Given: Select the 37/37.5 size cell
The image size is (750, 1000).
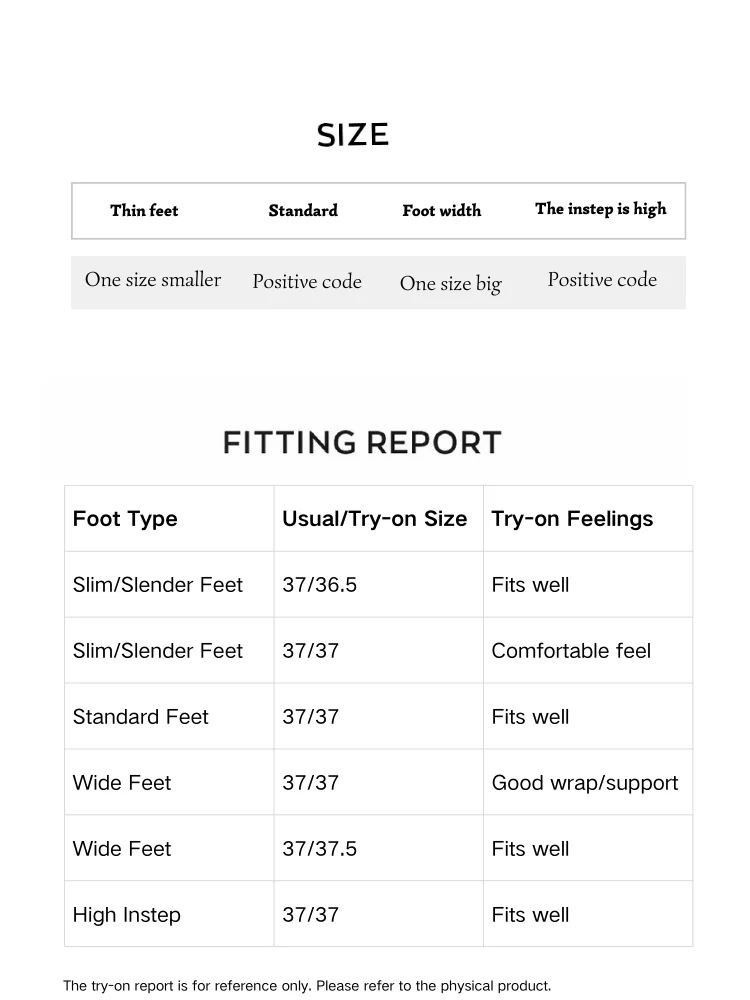Looking at the screenshot, I should (x=319, y=849).
